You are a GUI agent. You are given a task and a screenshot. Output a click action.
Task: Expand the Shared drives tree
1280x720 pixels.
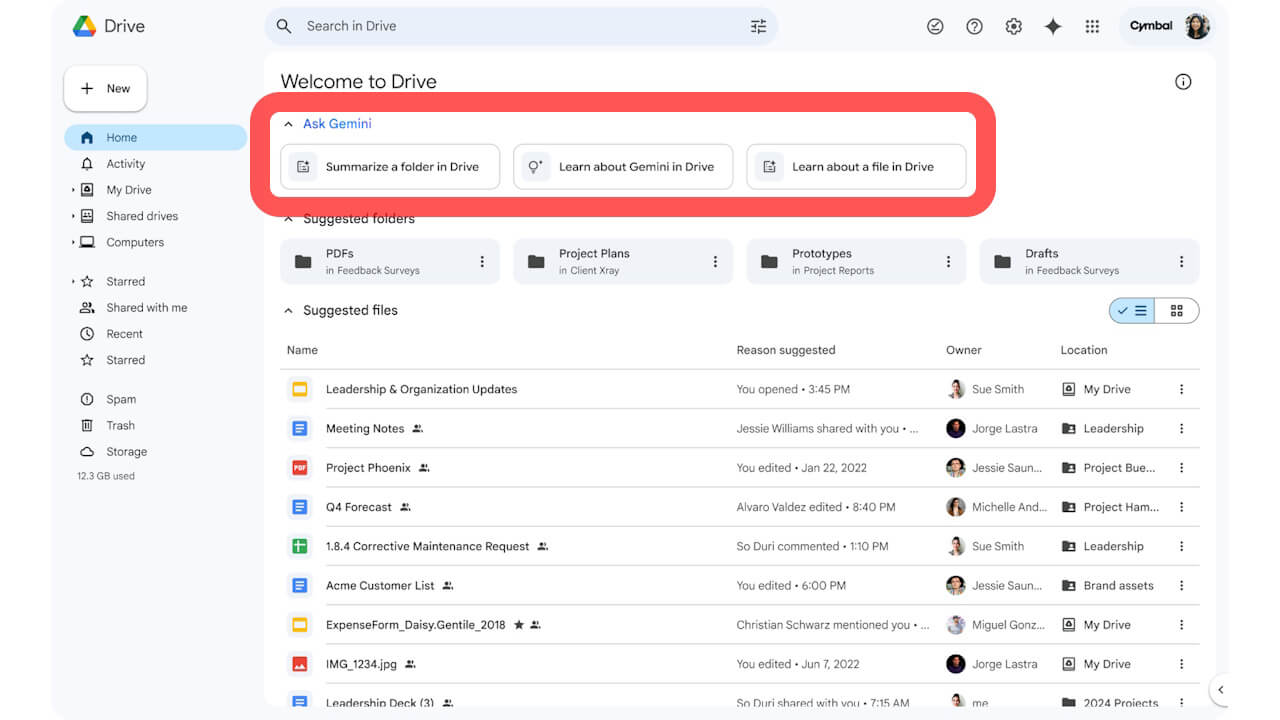point(73,216)
